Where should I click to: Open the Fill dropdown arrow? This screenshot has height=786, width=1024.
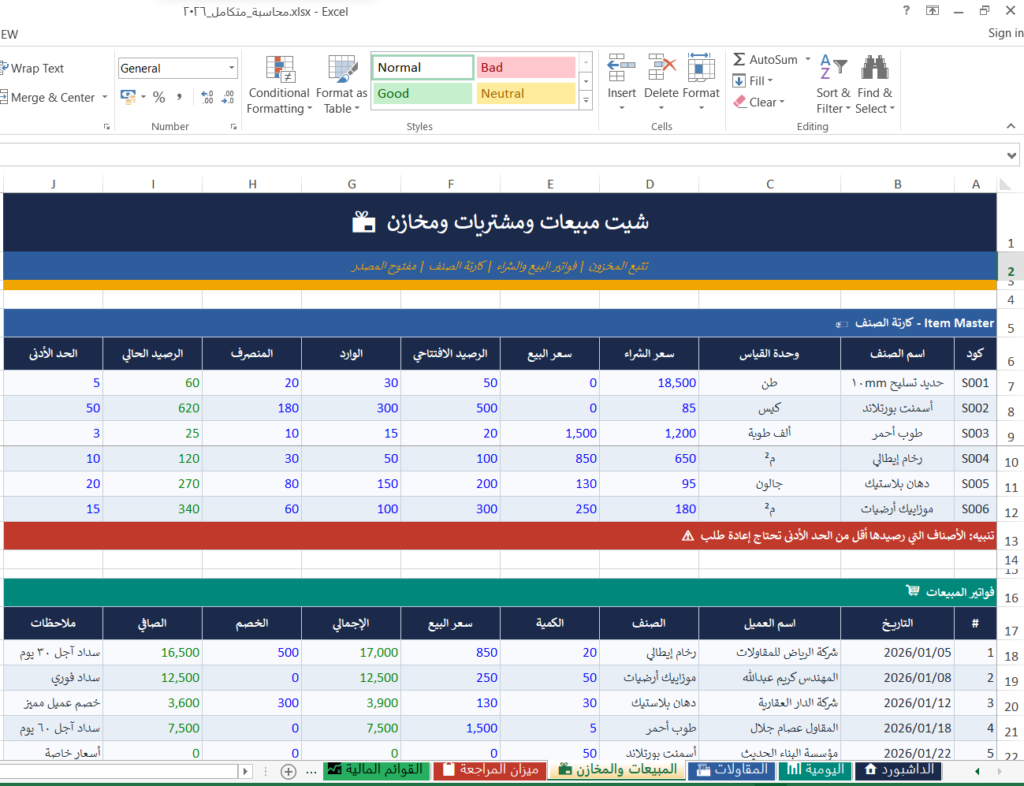pos(770,81)
